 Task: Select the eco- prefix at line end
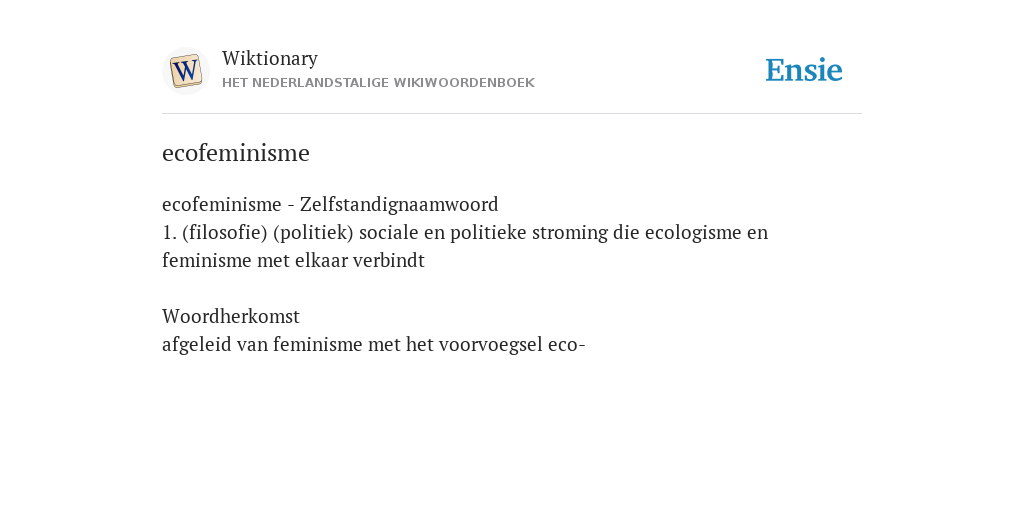(567, 345)
